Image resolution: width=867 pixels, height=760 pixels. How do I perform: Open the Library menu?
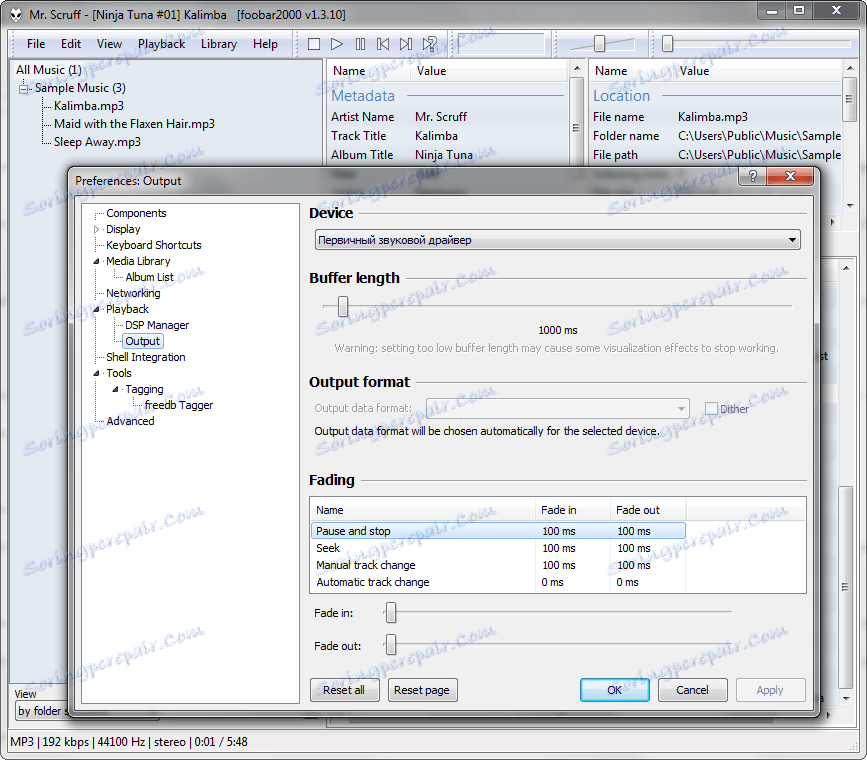point(218,44)
